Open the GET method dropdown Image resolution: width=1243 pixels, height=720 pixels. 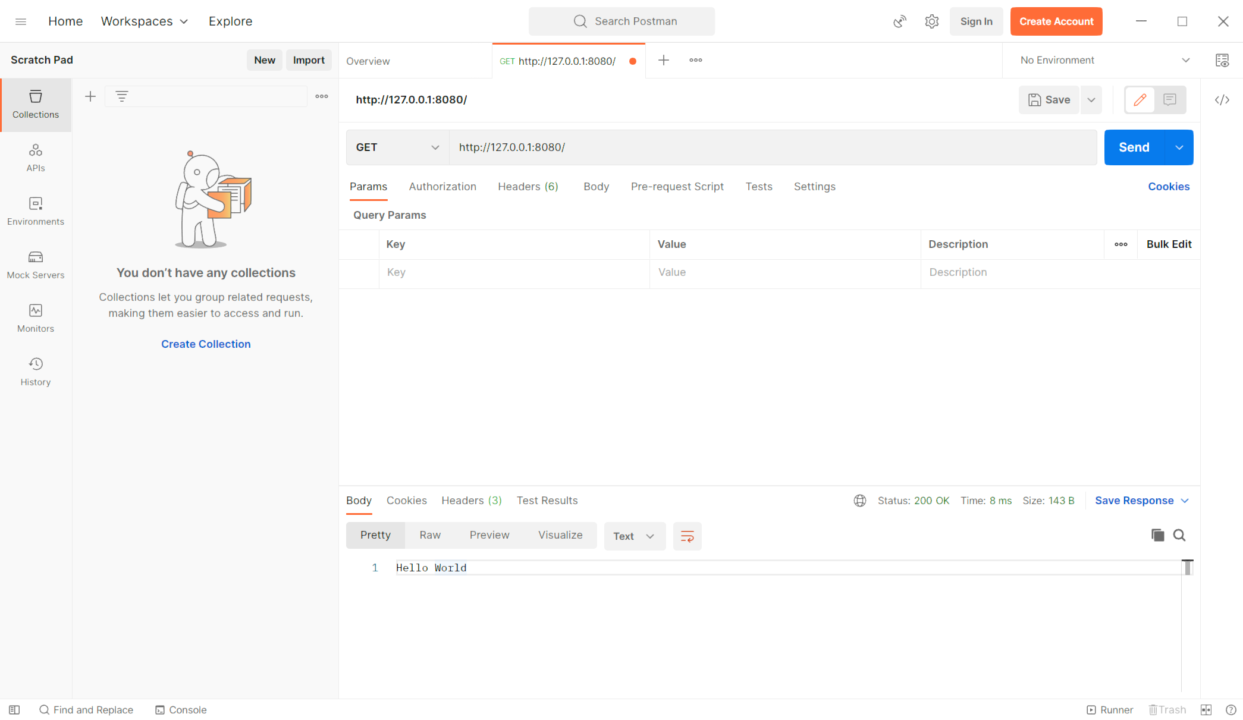click(x=397, y=147)
